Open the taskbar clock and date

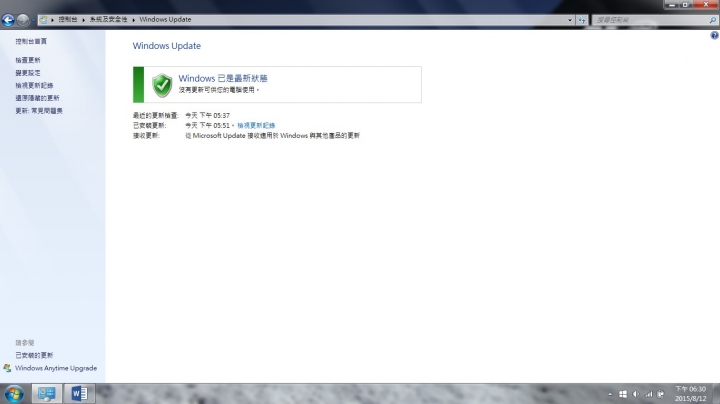click(690, 394)
